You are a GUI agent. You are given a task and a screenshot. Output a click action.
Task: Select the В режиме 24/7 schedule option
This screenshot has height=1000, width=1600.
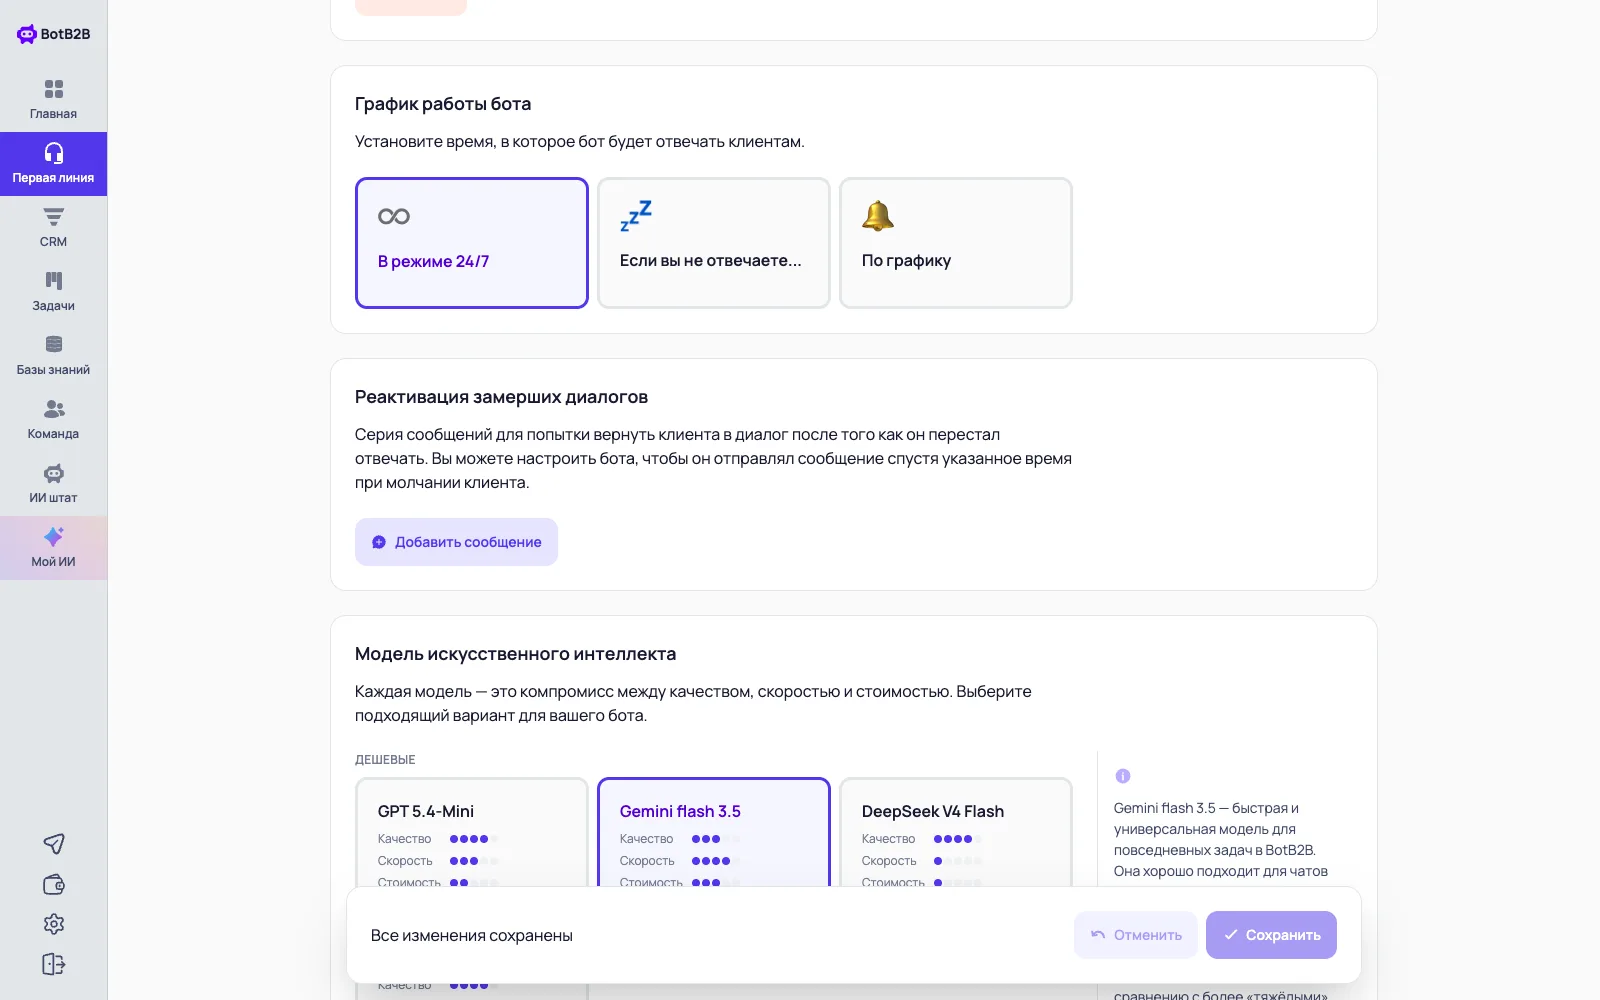[x=472, y=243]
